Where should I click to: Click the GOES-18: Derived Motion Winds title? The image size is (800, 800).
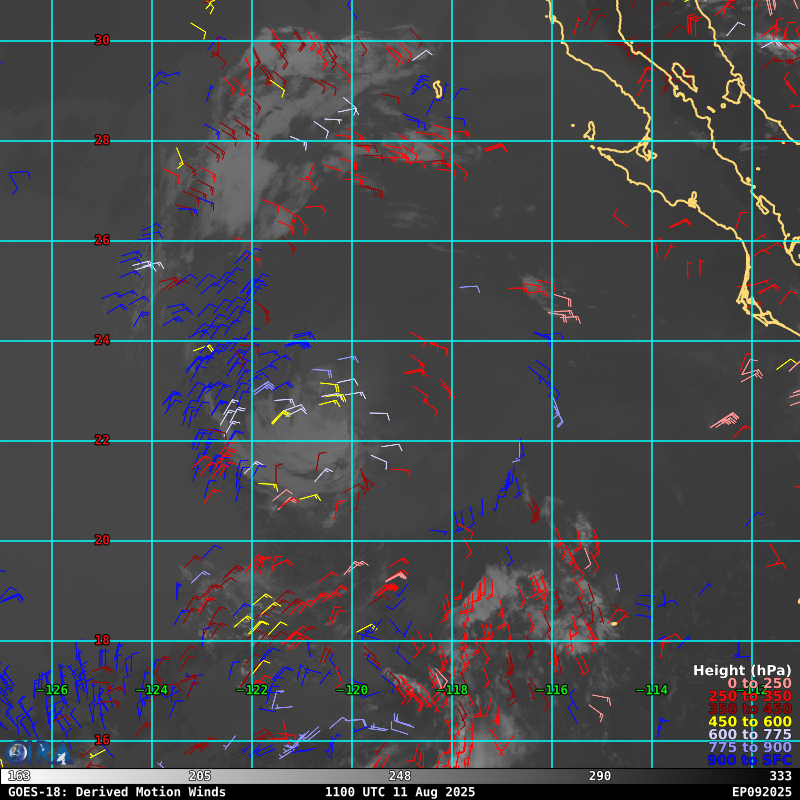[x=117, y=792]
